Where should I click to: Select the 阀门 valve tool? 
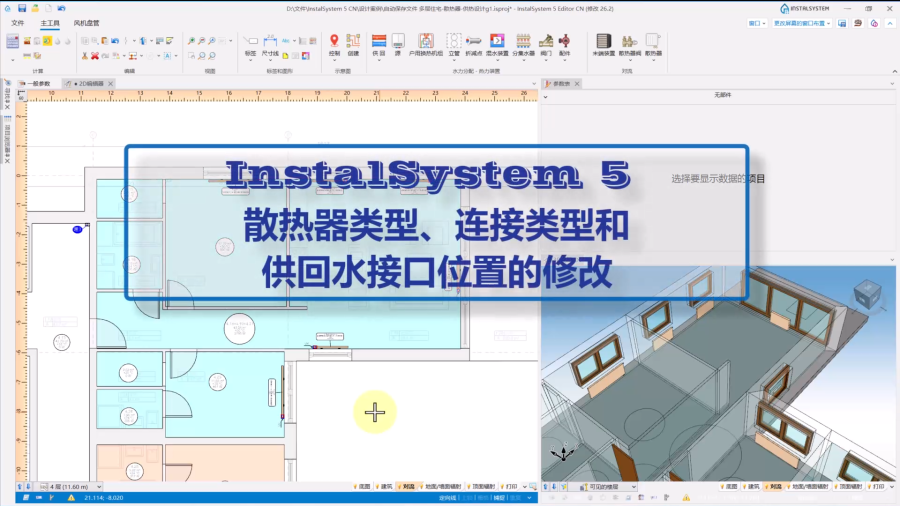546,45
